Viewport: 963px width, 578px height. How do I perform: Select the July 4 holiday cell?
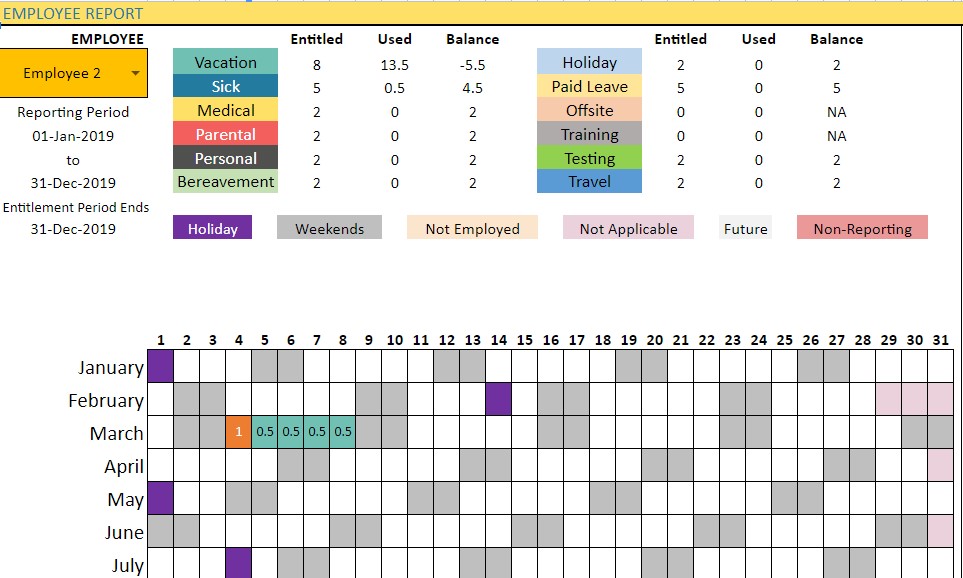239,563
